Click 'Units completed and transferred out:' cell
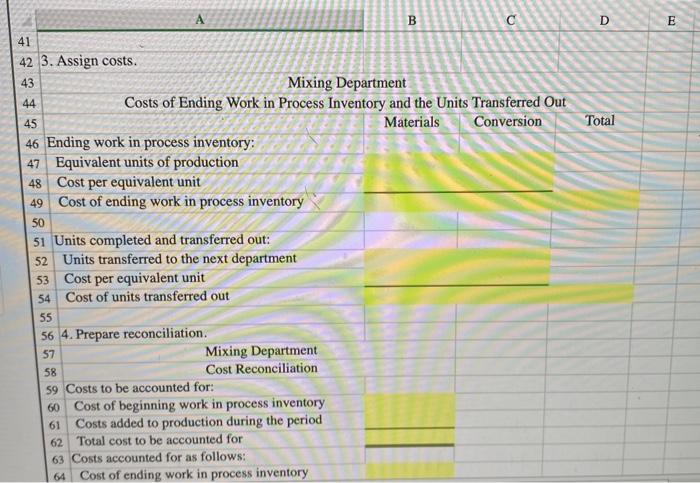Screen dimensions: 700x483 pos(162,240)
